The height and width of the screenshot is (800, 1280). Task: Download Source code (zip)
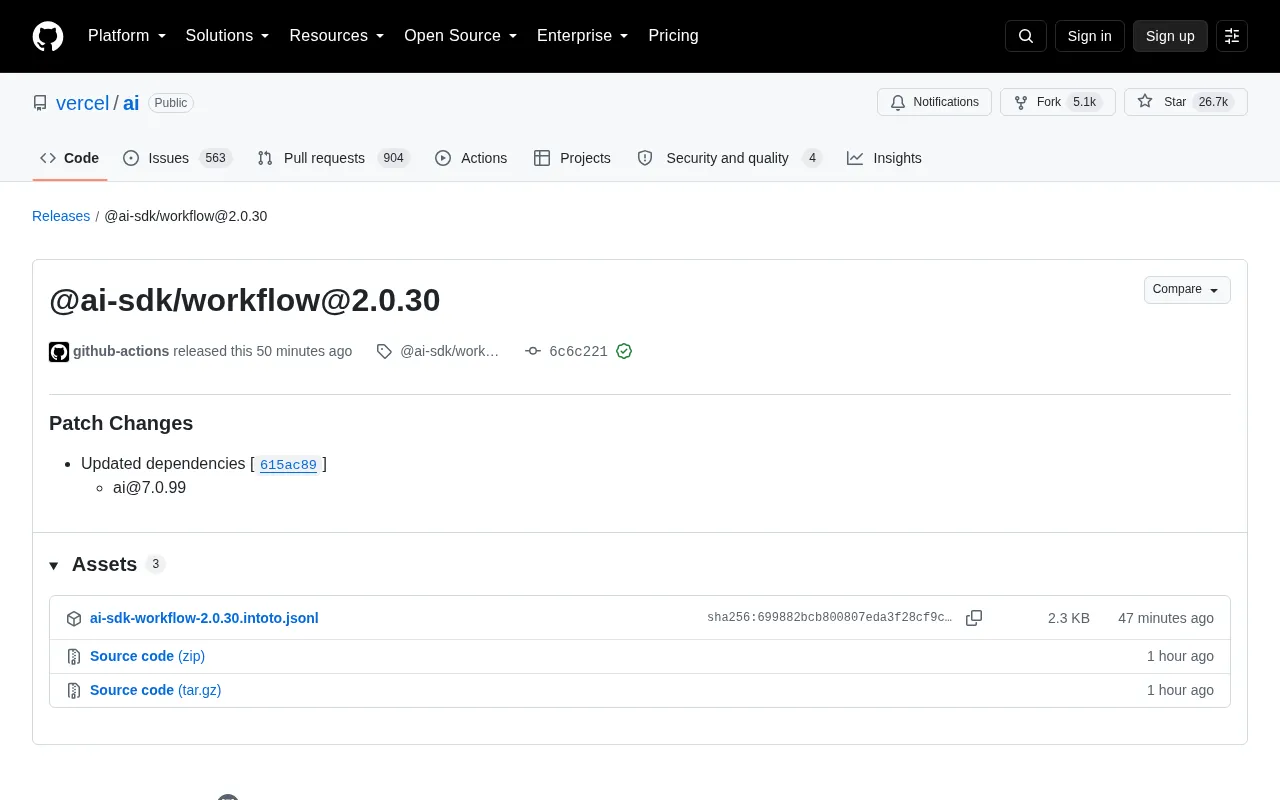[x=147, y=656]
